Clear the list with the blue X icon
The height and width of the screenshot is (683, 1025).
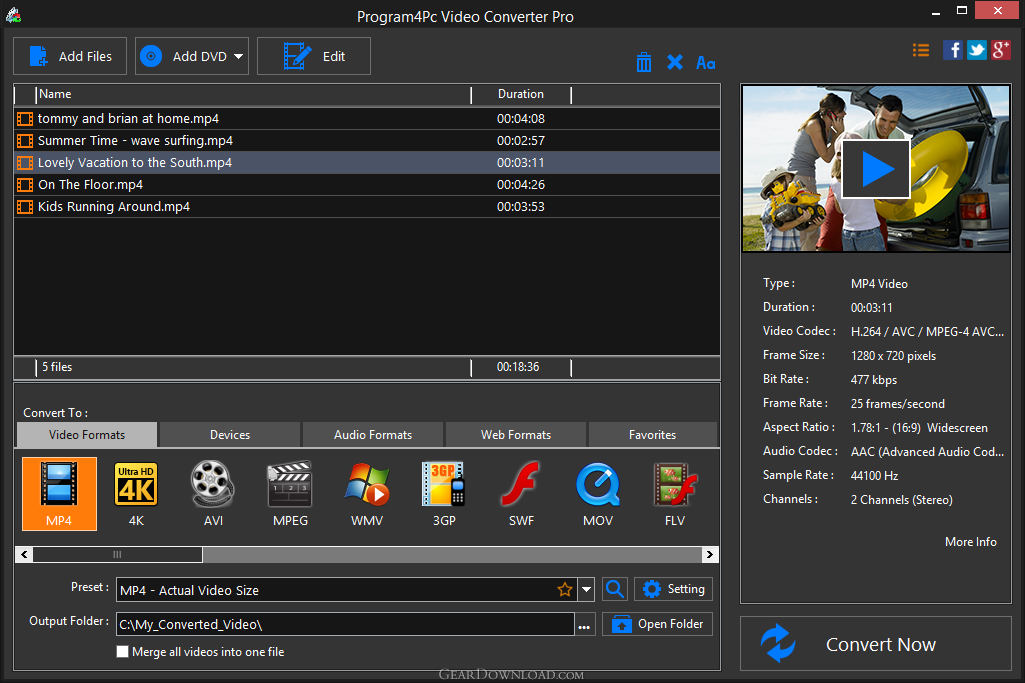click(675, 63)
